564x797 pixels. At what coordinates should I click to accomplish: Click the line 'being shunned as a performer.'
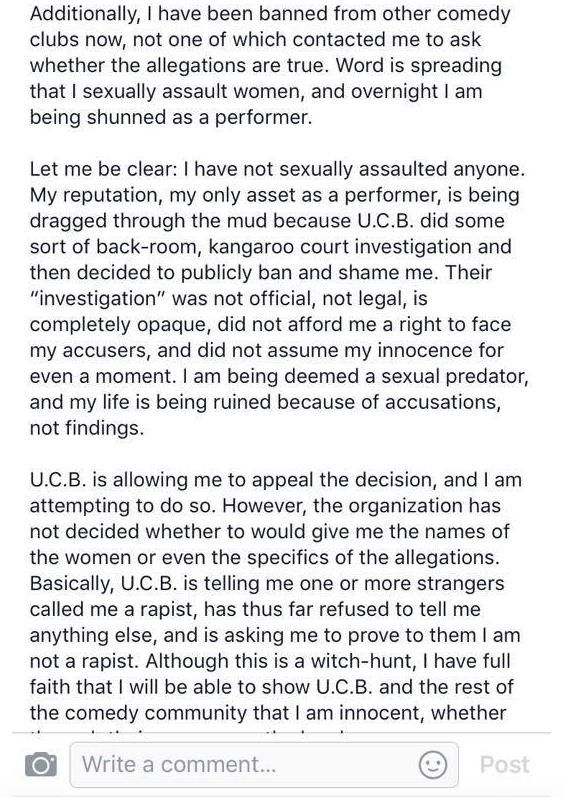(x=171, y=117)
